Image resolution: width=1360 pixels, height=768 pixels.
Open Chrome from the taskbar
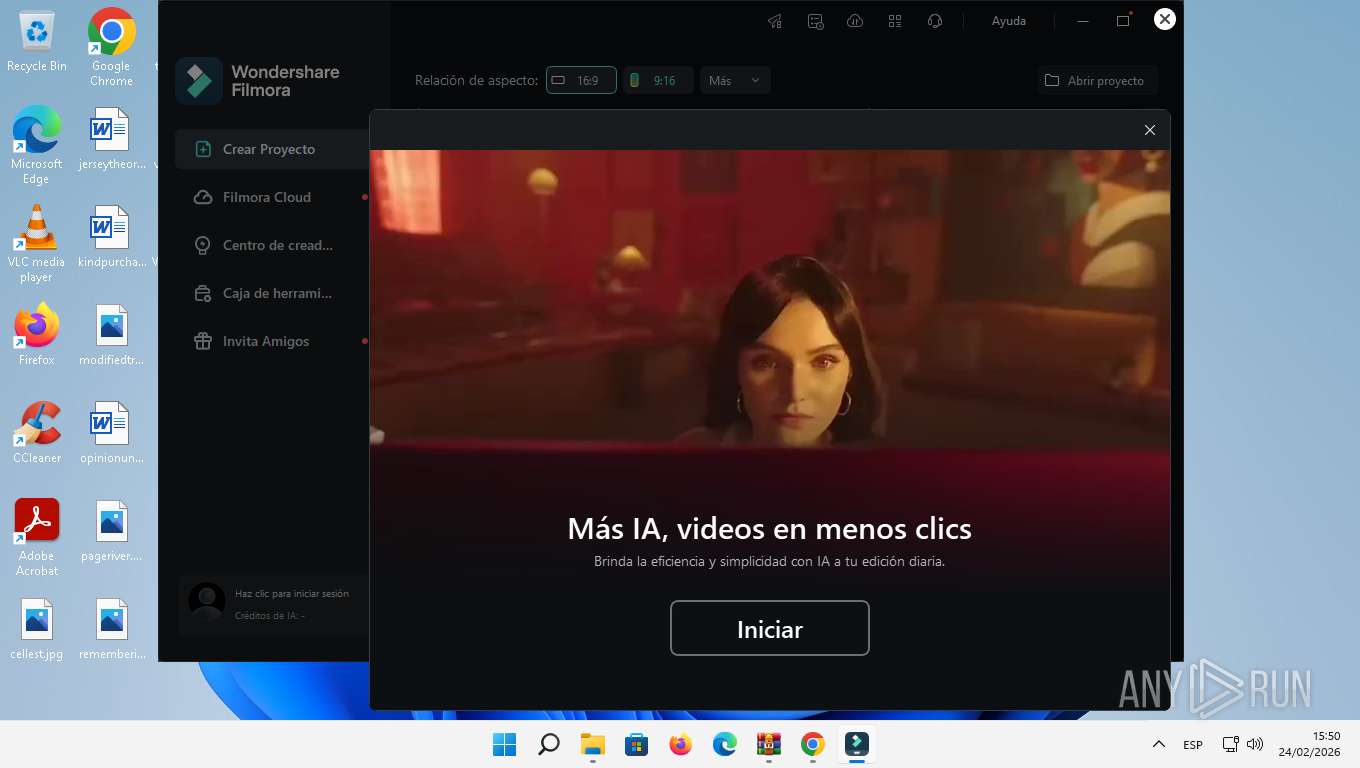point(813,744)
